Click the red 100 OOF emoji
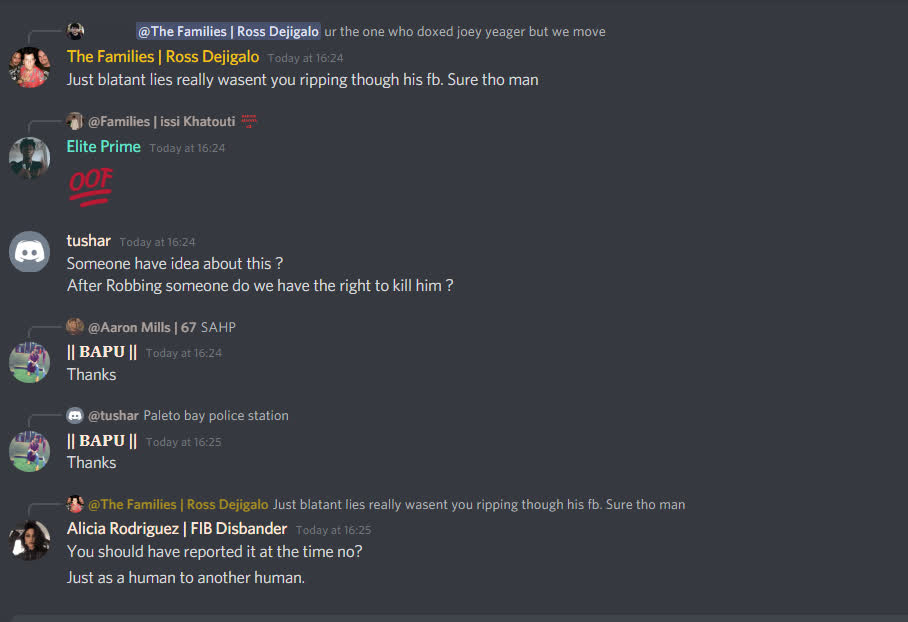Viewport: 908px width, 622px height. [90, 186]
